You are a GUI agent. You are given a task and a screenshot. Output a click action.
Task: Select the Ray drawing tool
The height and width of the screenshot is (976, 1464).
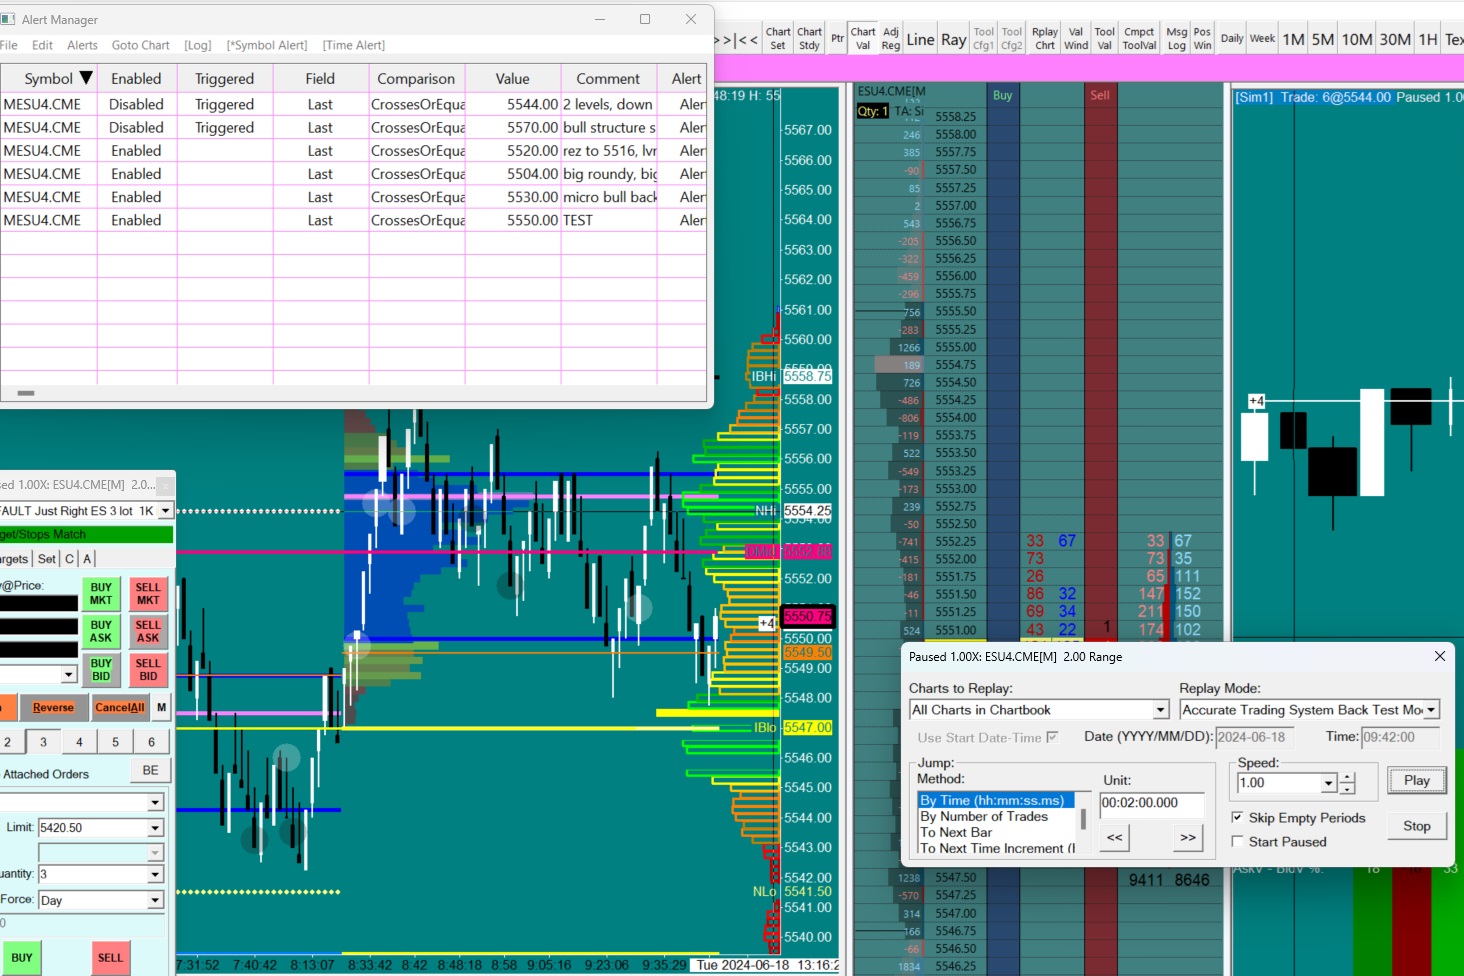click(953, 39)
